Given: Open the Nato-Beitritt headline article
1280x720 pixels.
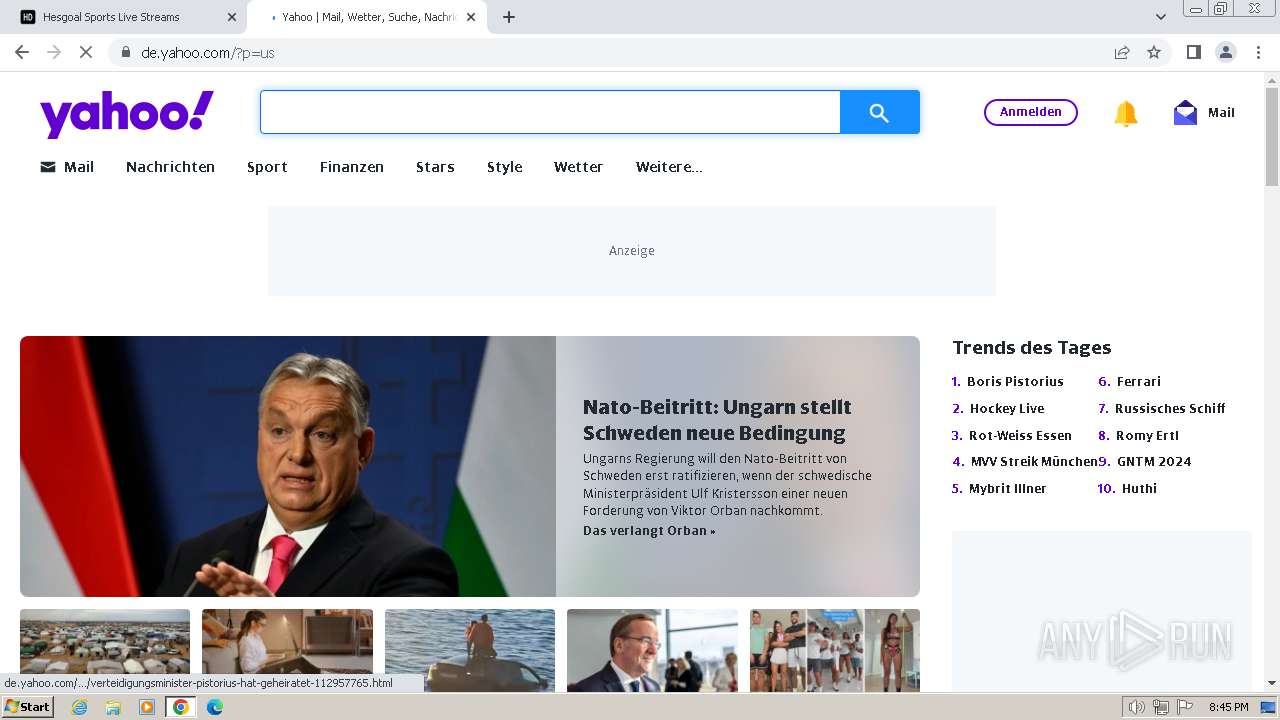Looking at the screenshot, I should click(x=717, y=420).
